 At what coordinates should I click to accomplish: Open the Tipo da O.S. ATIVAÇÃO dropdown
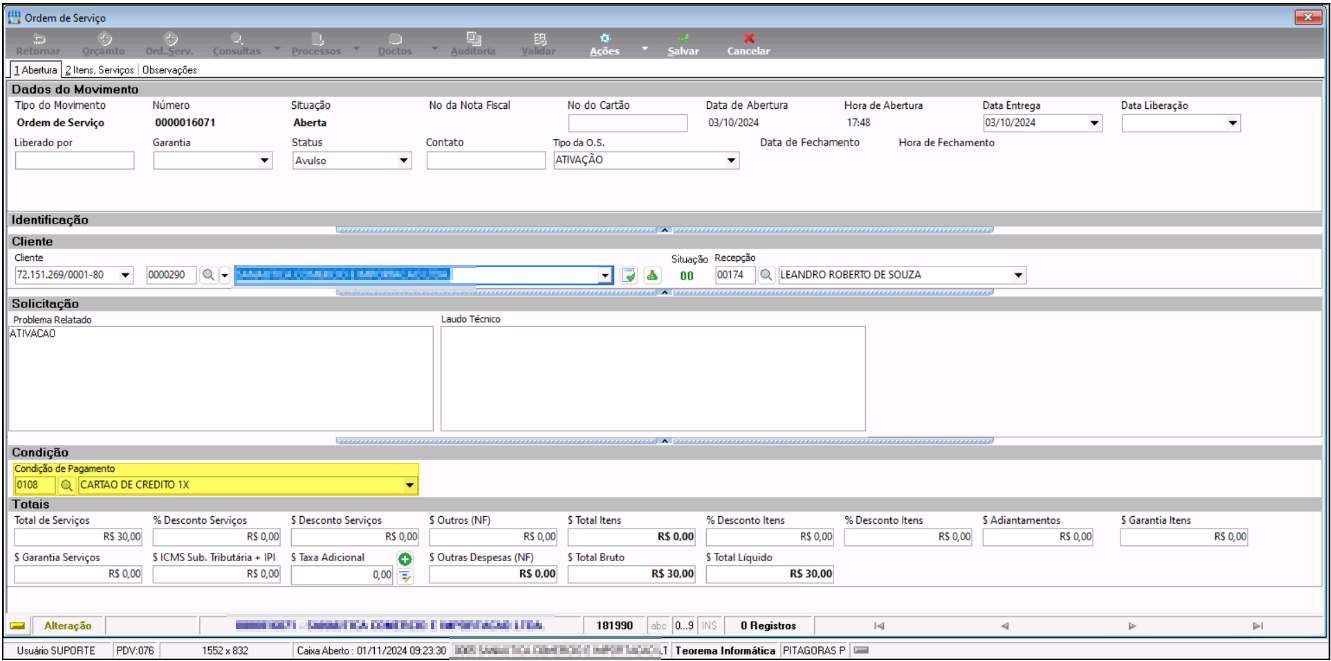pyautogui.click(x=731, y=160)
